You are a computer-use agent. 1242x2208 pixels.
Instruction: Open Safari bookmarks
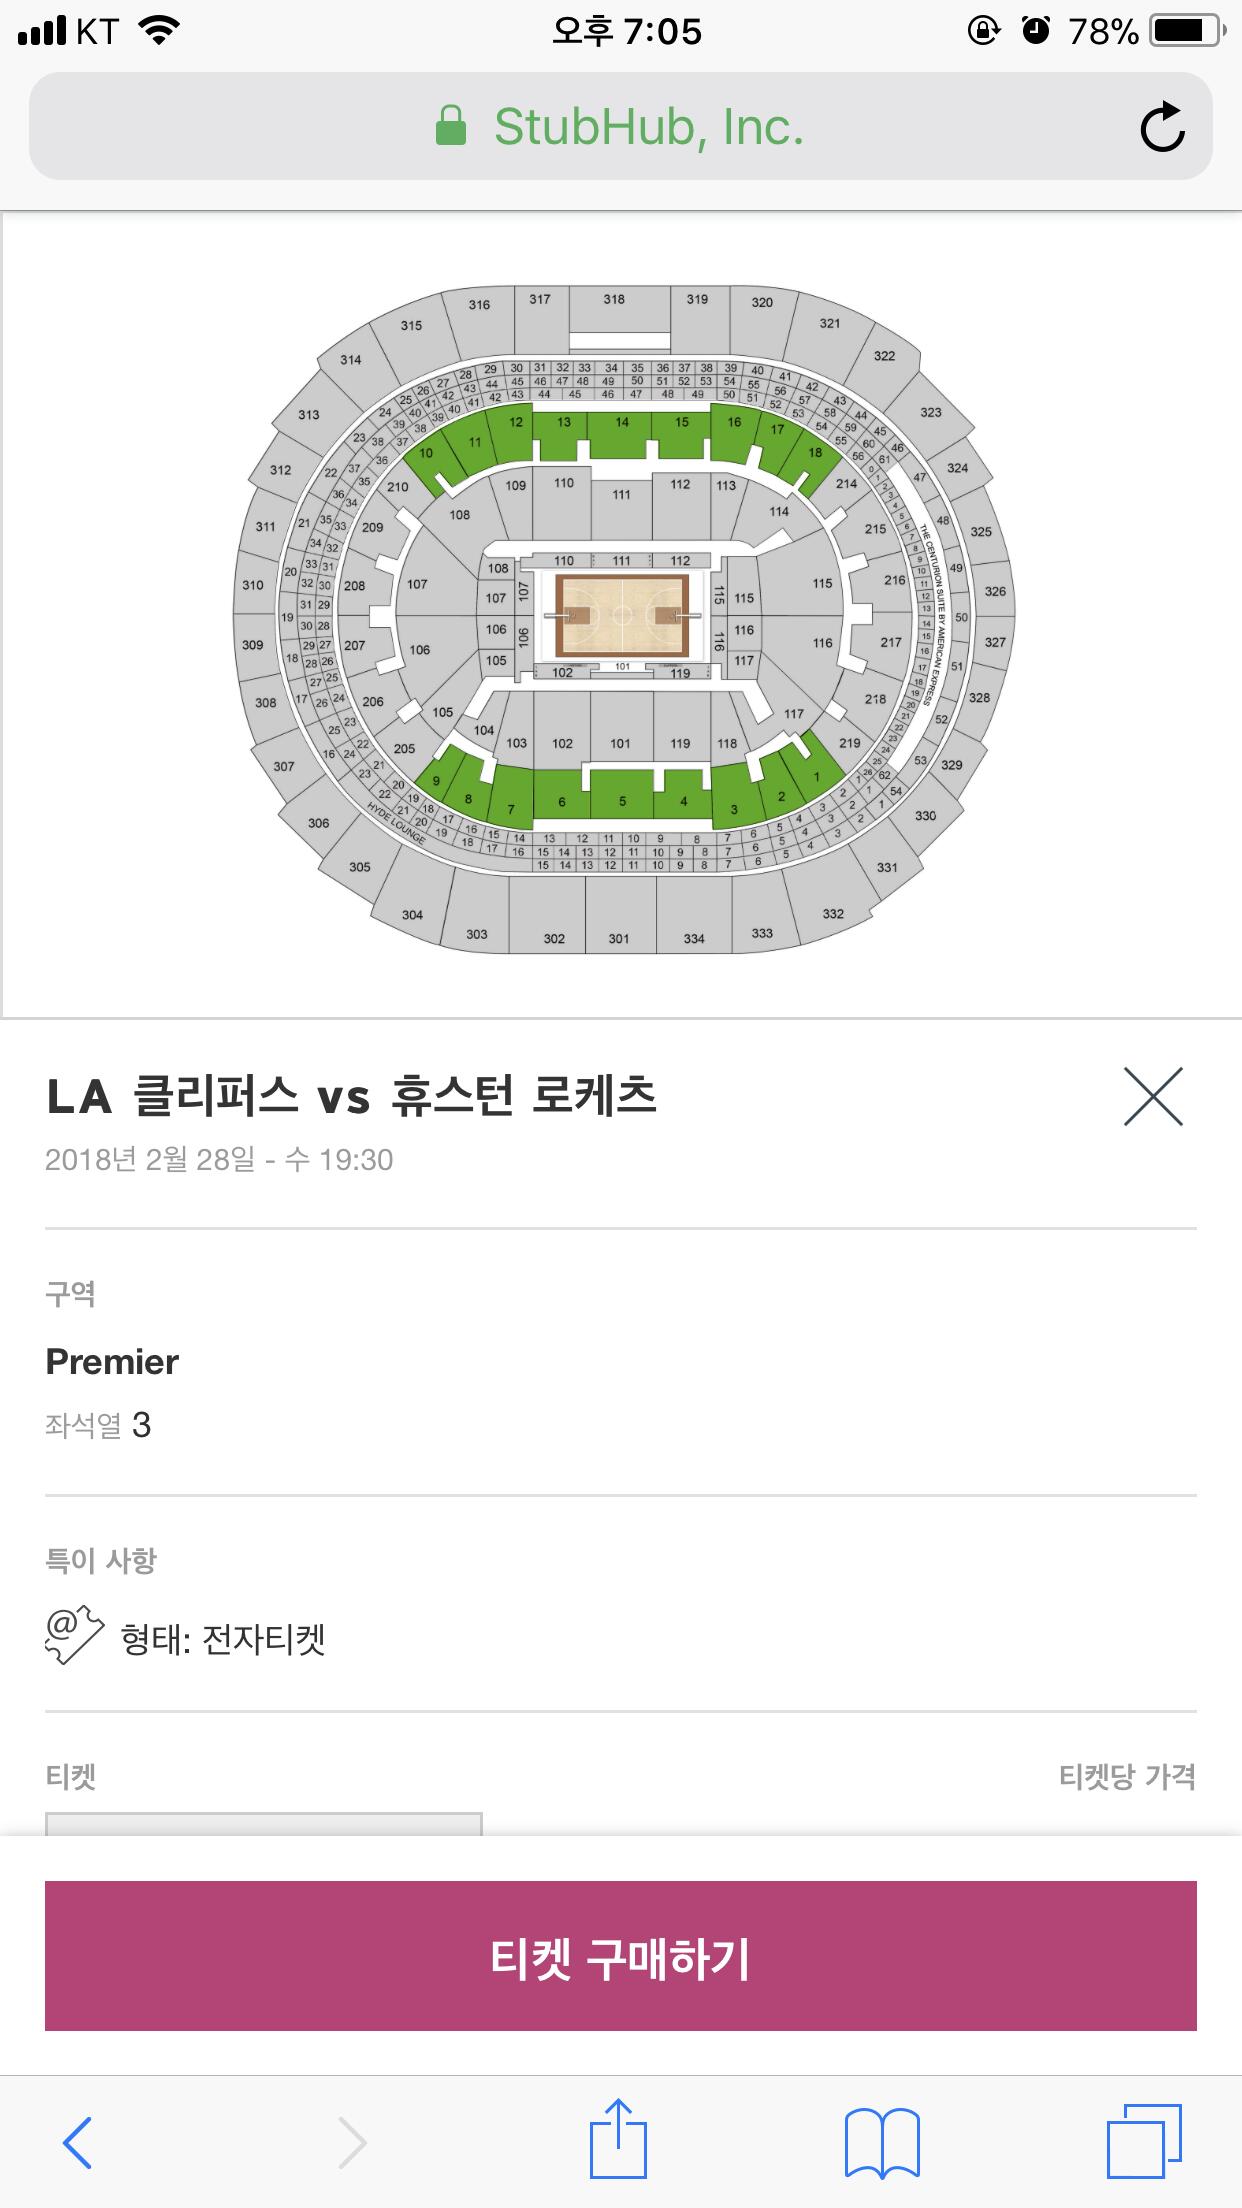[882, 2142]
